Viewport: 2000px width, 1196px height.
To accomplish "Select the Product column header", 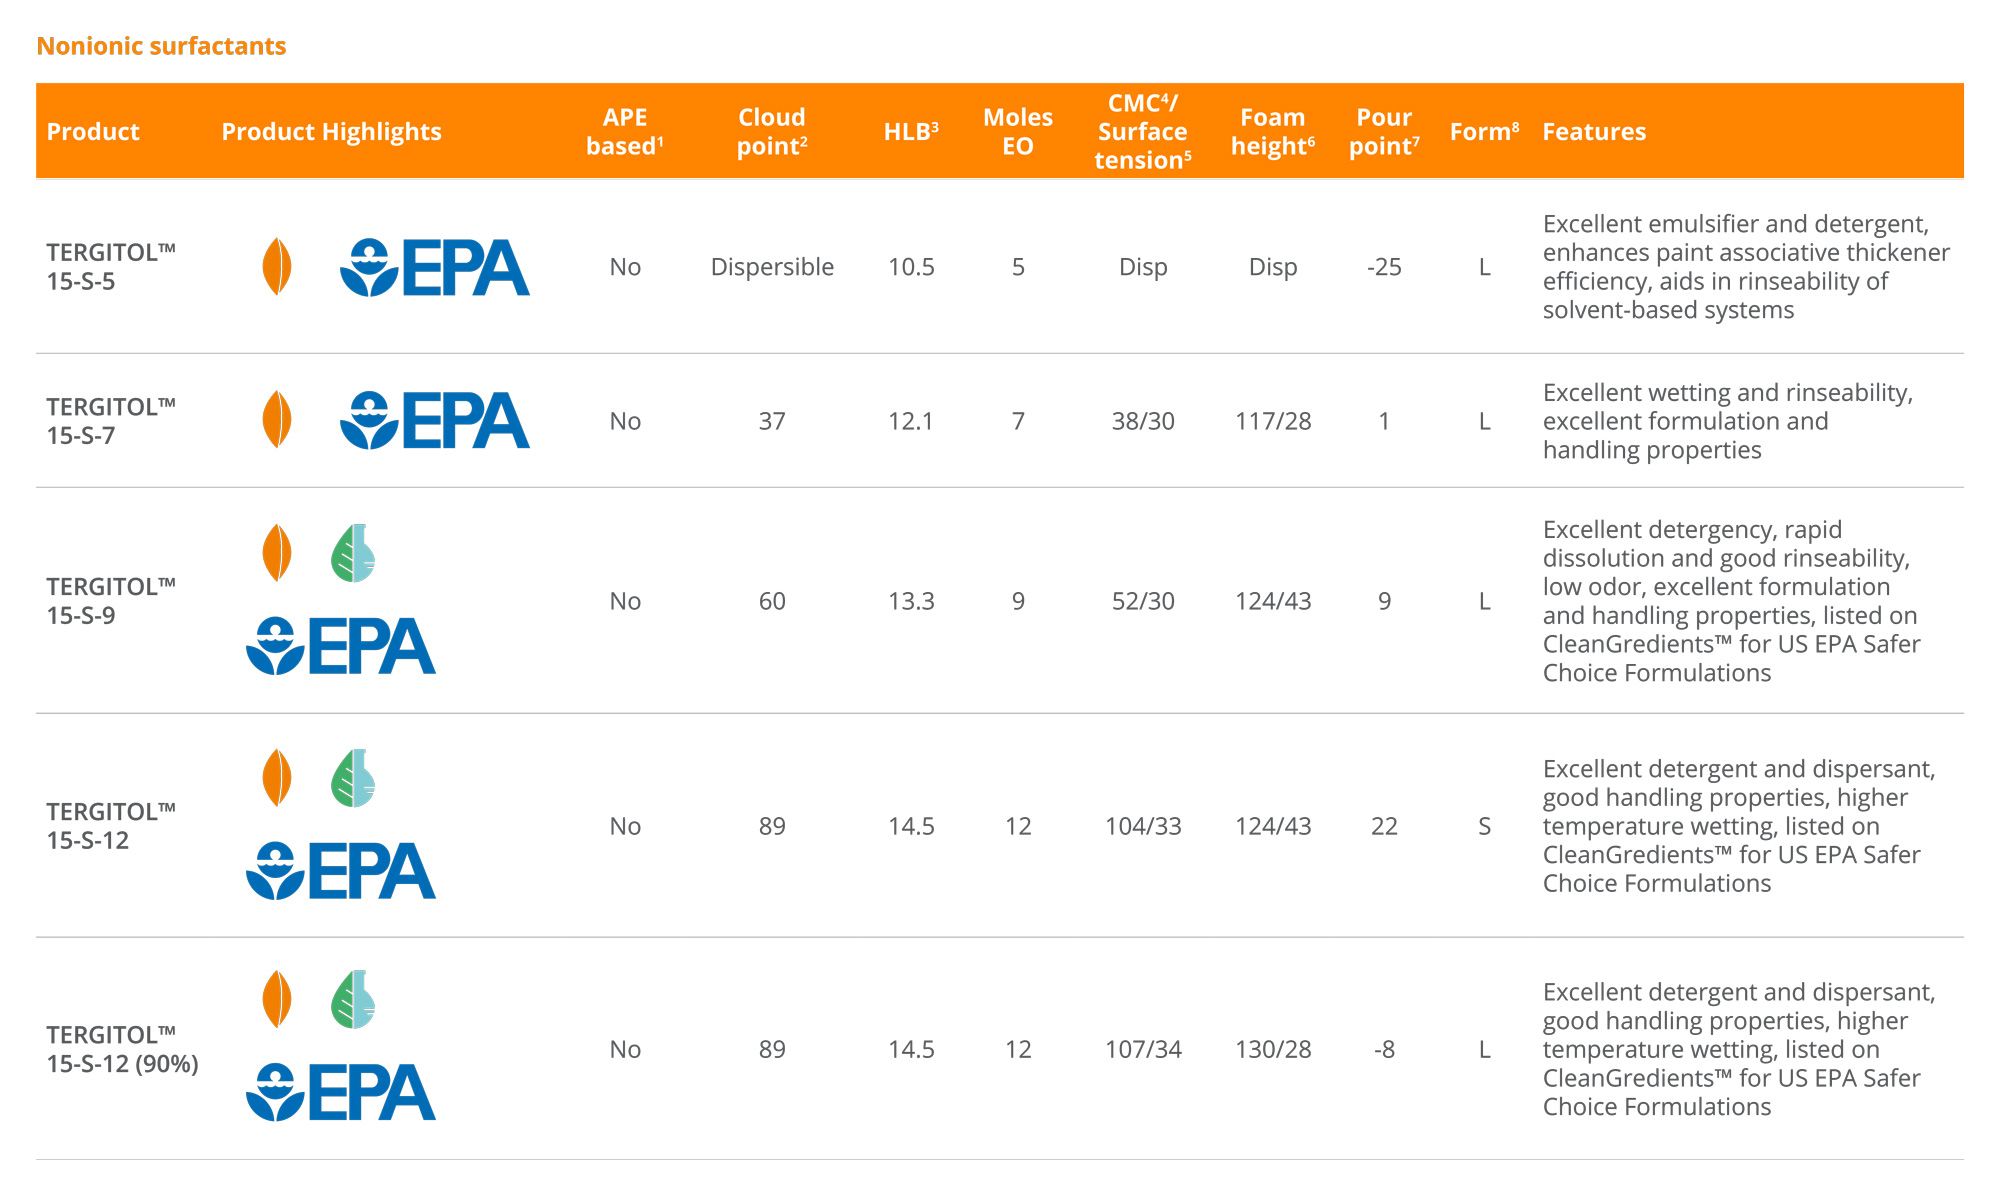I will tap(93, 132).
